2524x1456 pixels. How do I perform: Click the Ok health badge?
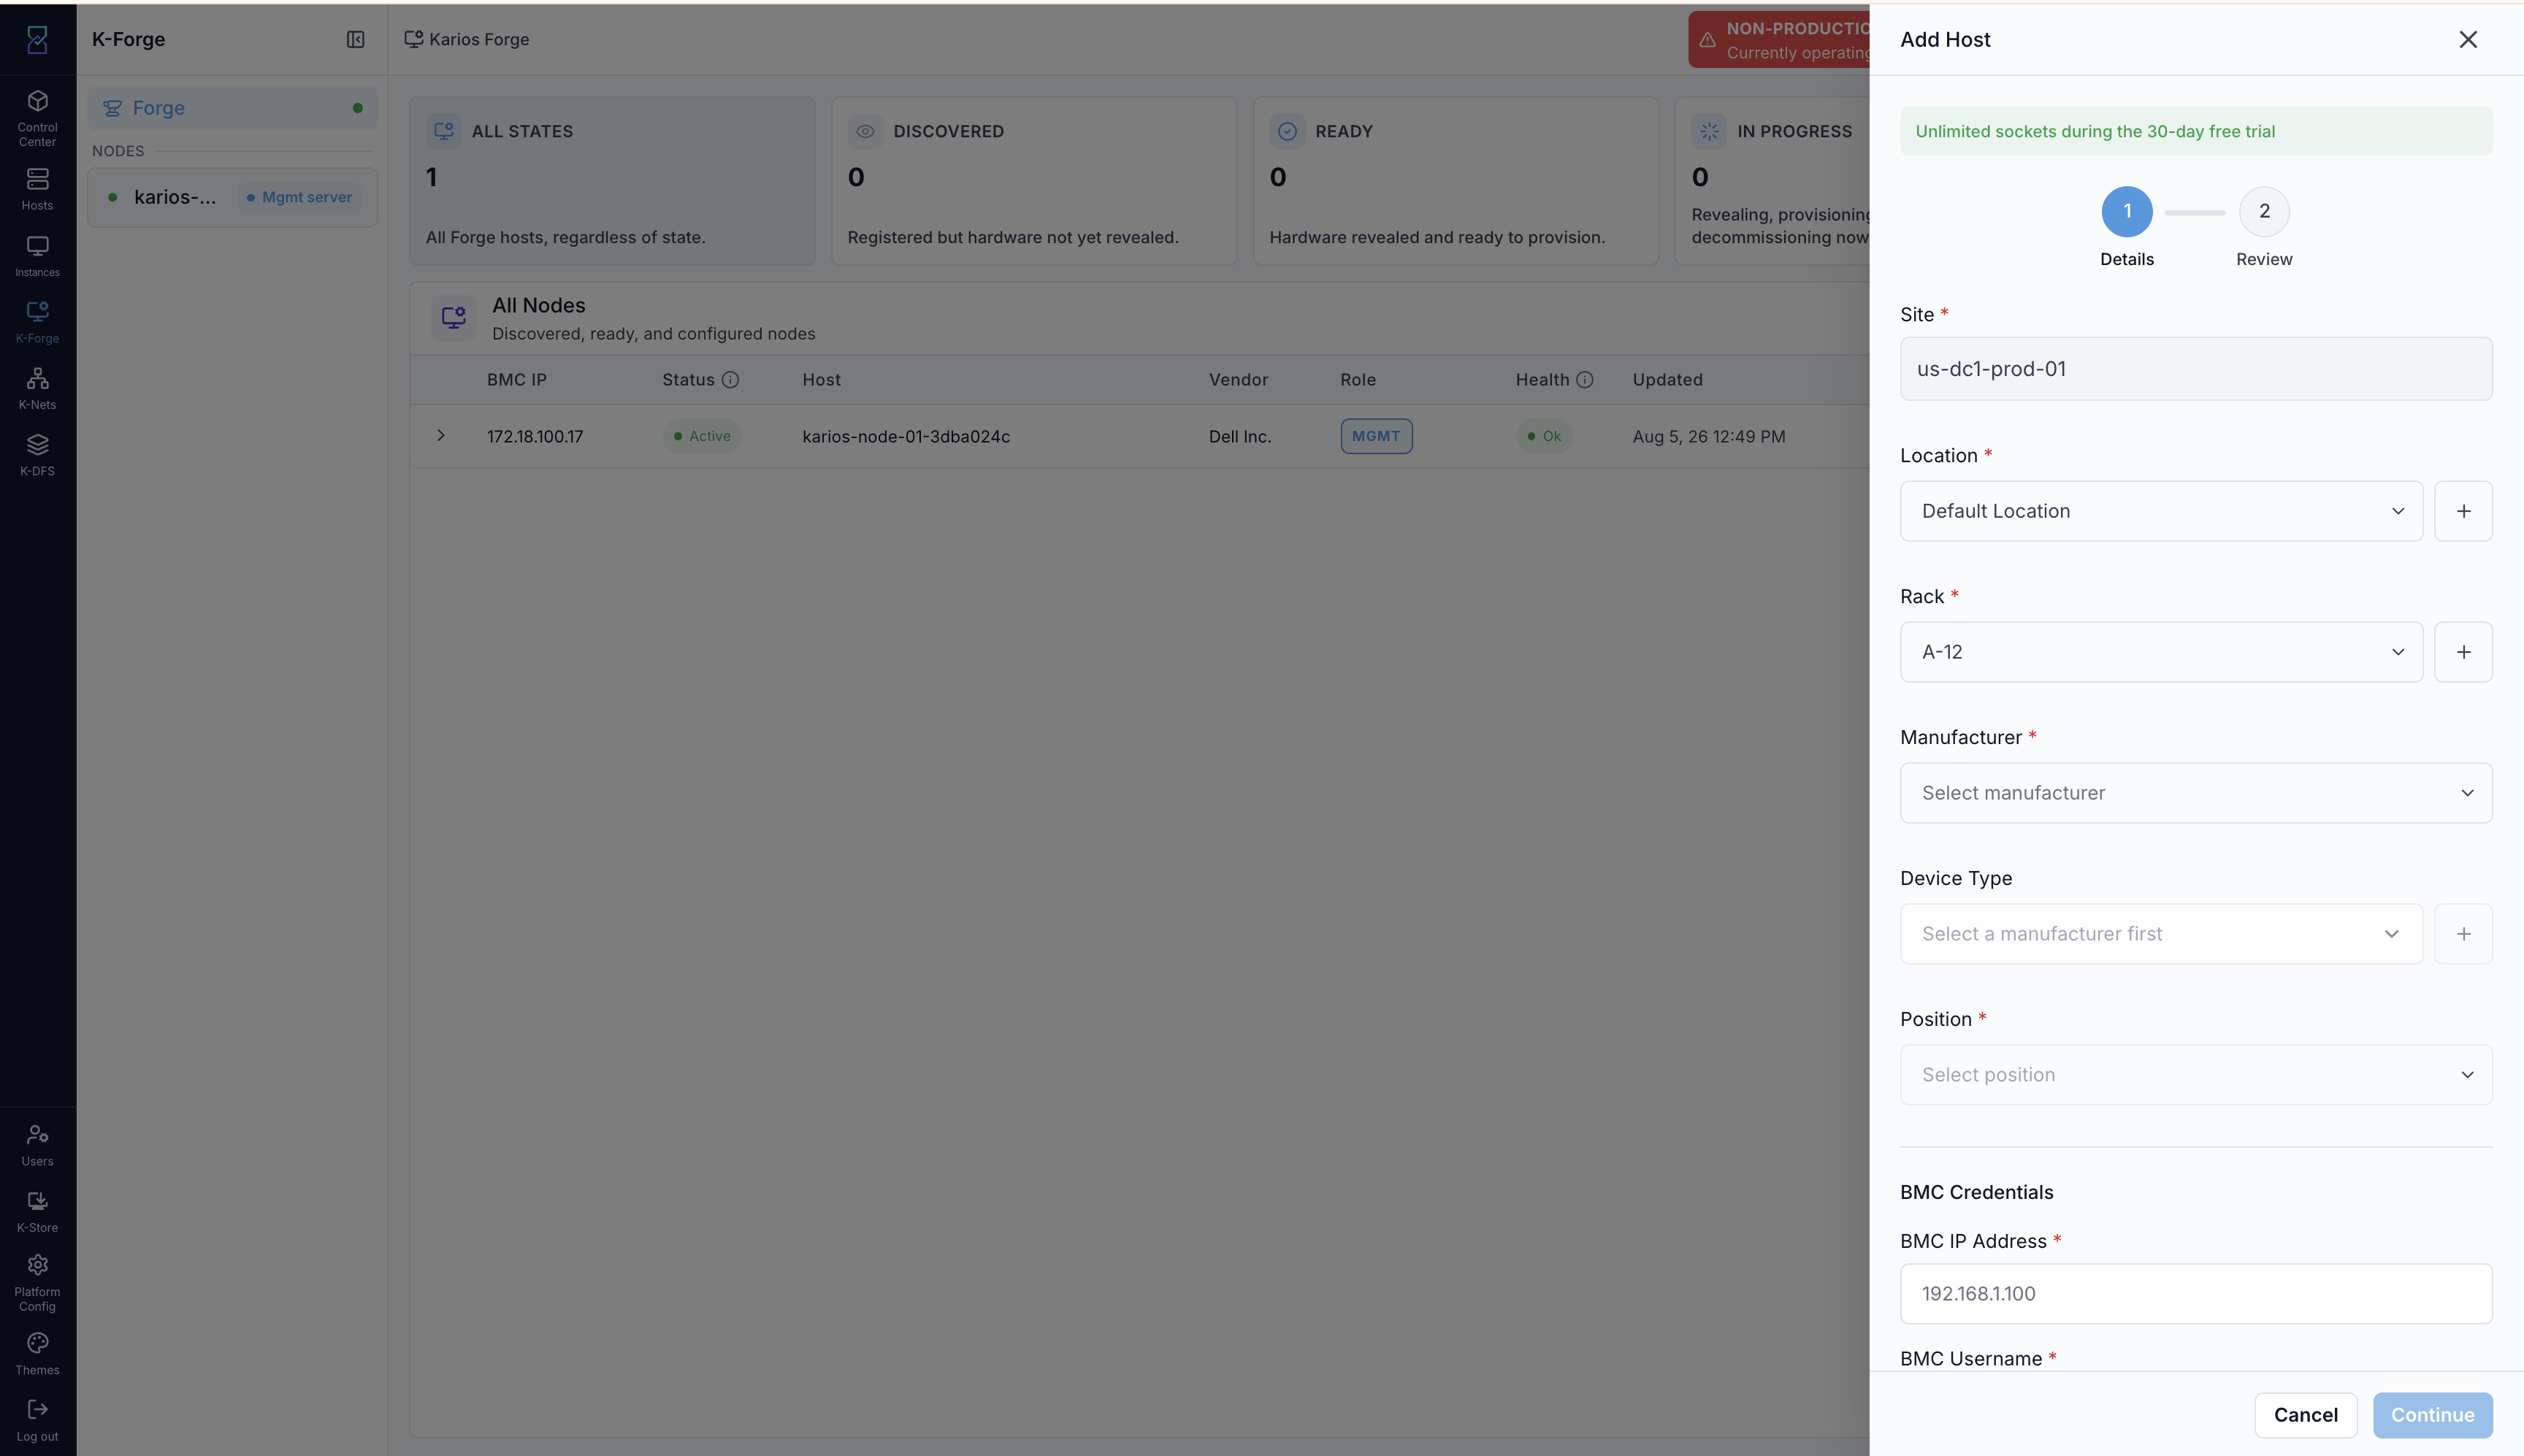(x=1544, y=436)
